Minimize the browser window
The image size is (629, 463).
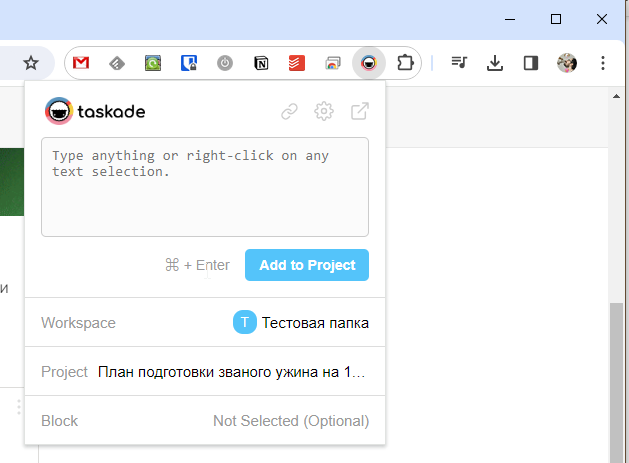click(510, 19)
